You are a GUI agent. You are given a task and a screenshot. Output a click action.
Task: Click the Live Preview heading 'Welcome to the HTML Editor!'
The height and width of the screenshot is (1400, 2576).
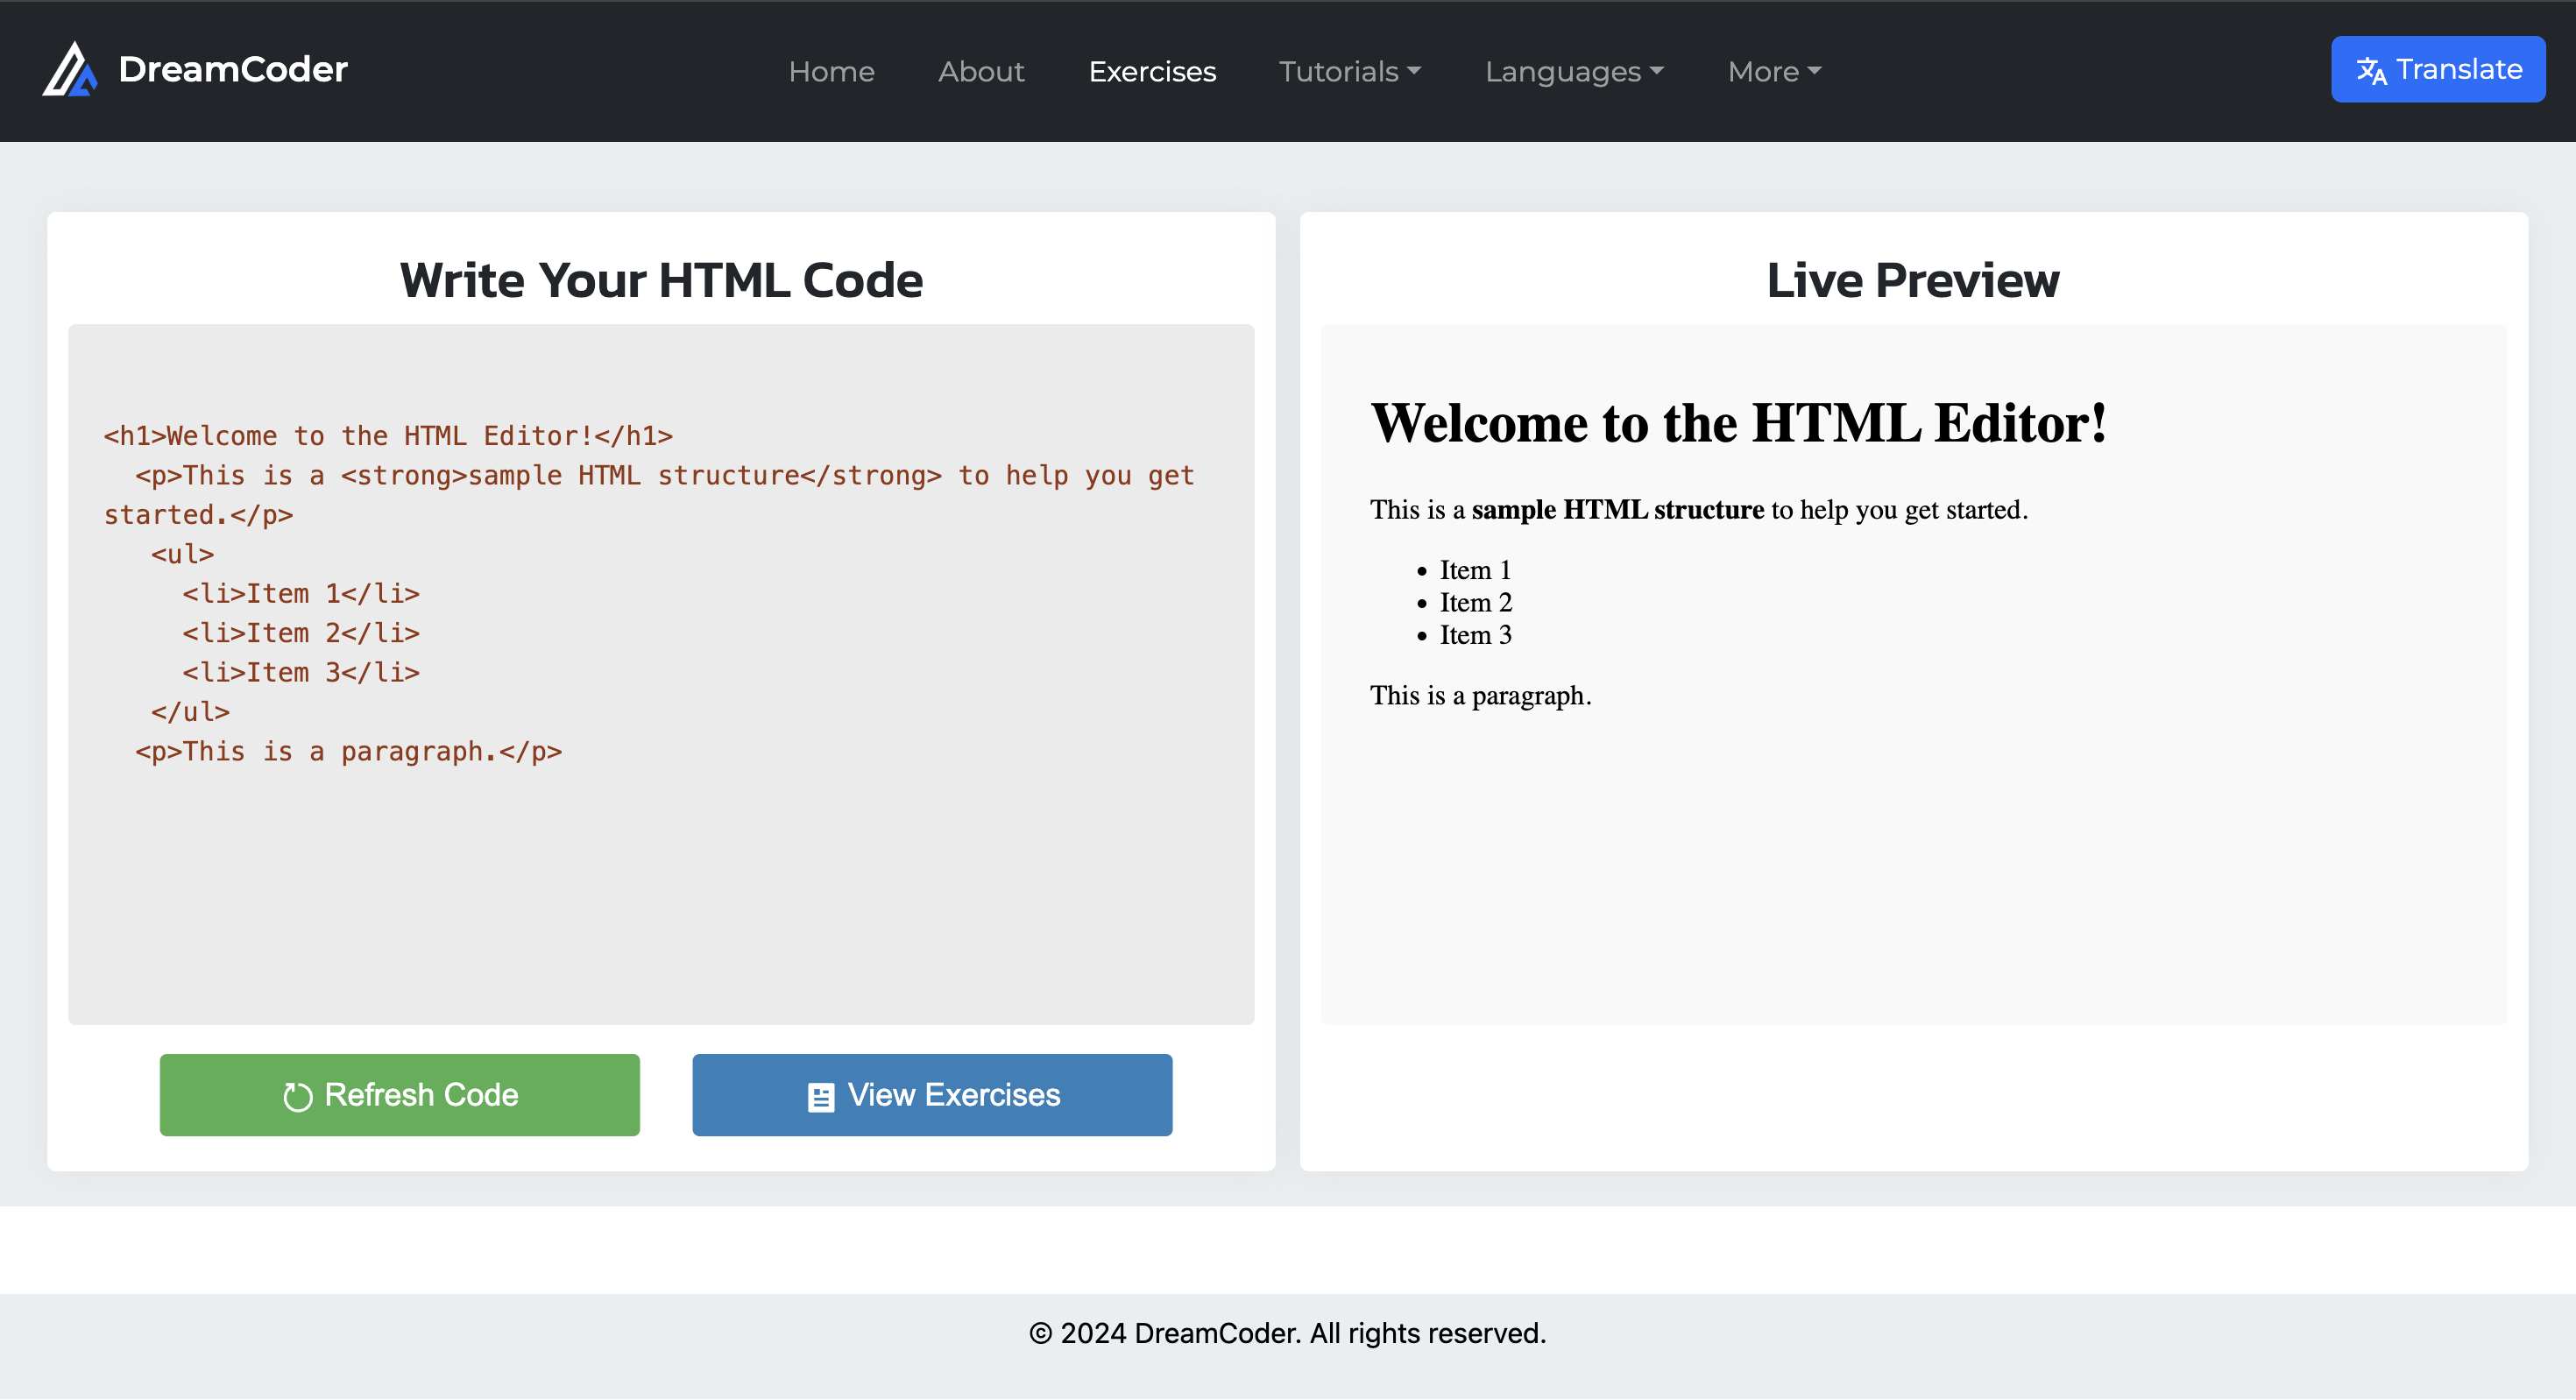point(1739,423)
